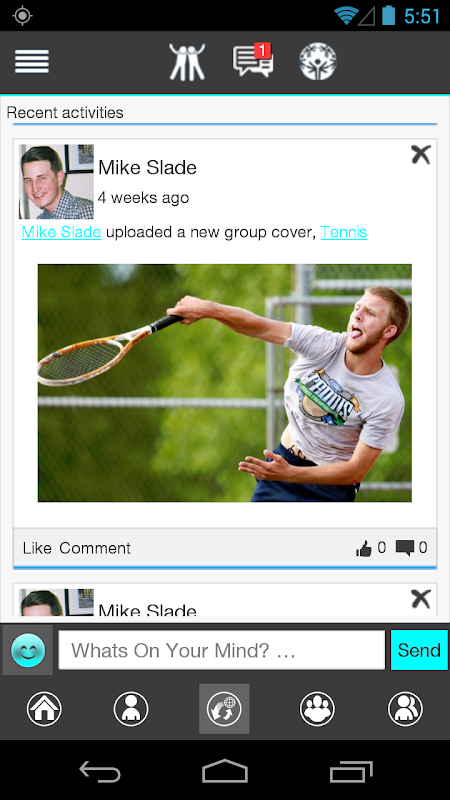Comment on the Tennis cover post
Screen dimensions: 450x800
coord(95,548)
